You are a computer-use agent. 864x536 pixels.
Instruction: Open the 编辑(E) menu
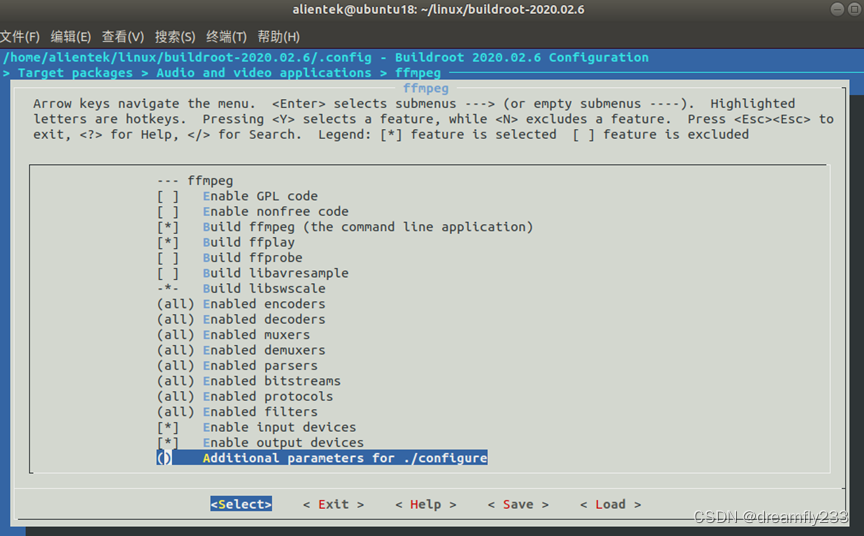(71, 37)
